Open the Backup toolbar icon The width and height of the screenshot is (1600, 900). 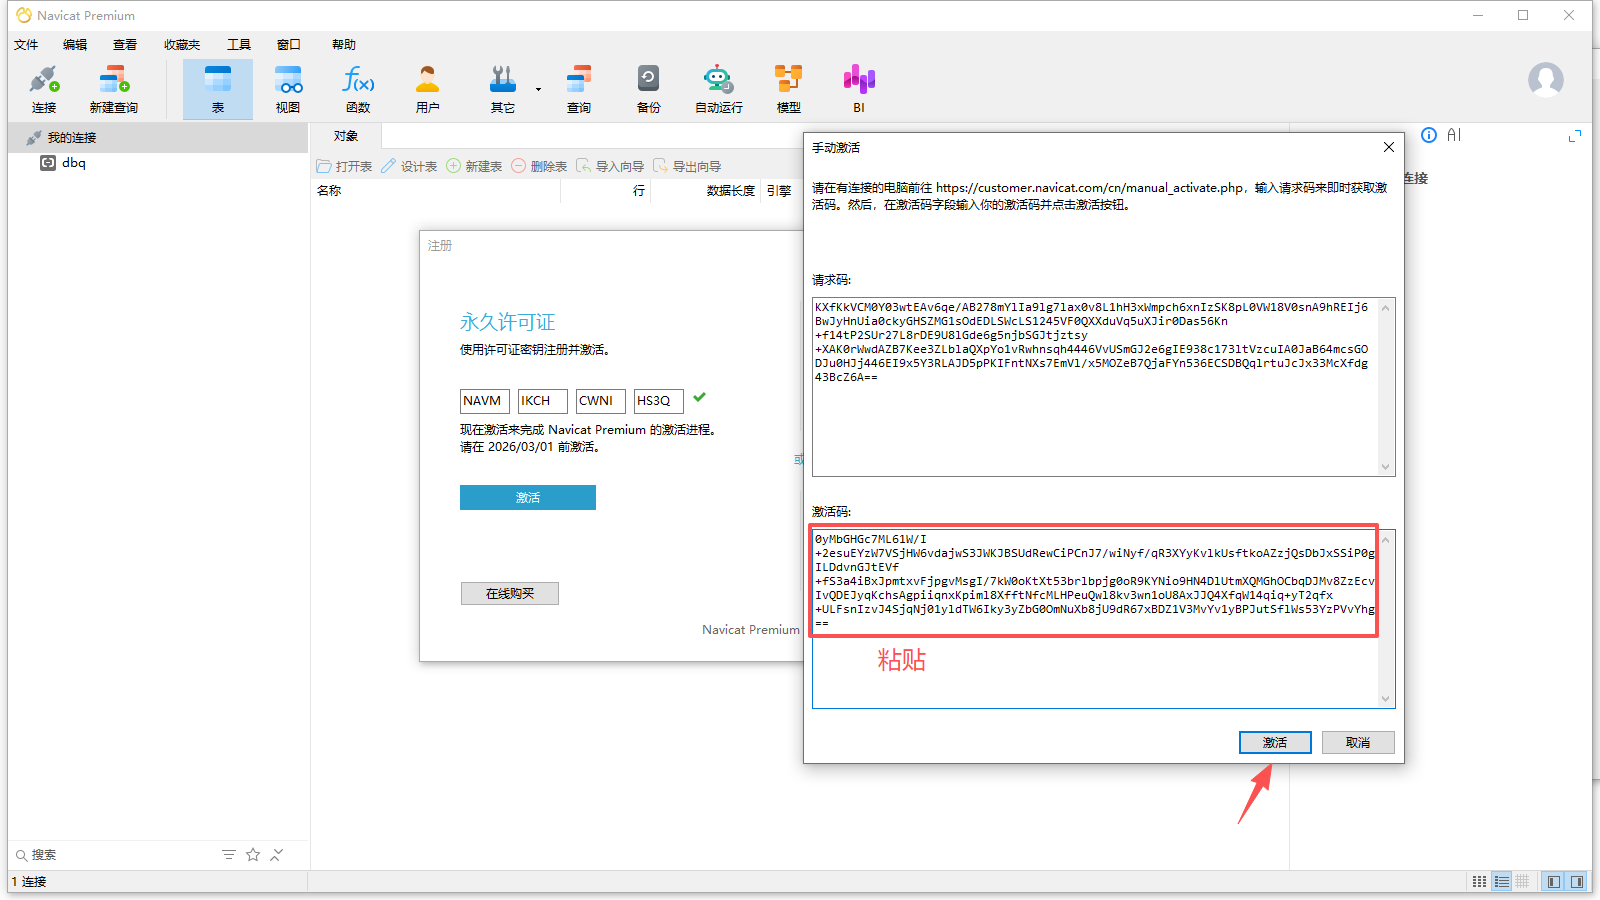pyautogui.click(x=648, y=89)
